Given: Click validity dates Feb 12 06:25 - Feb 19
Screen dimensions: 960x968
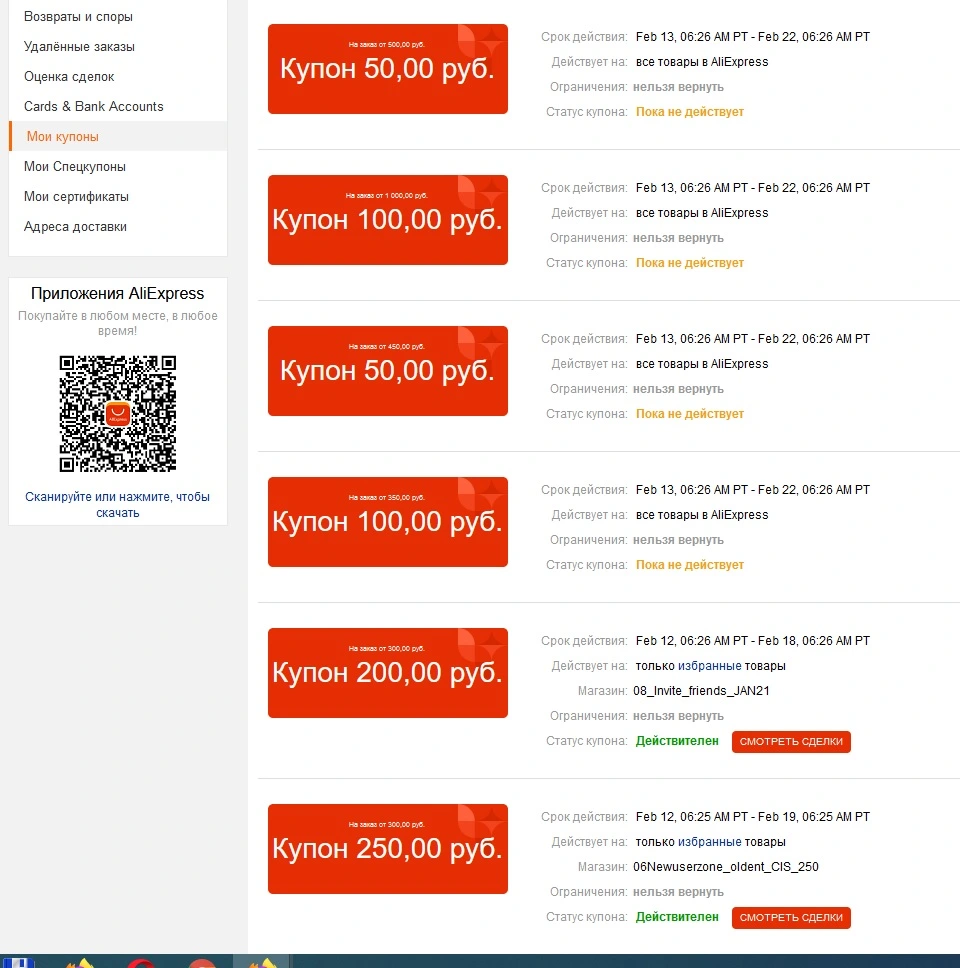Looking at the screenshot, I should click(x=753, y=817).
